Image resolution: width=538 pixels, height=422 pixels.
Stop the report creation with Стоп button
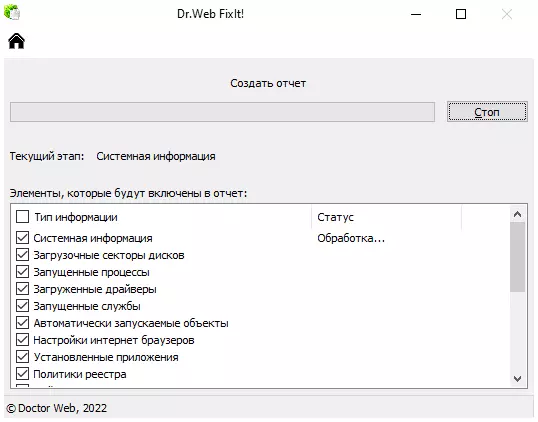[x=487, y=112]
